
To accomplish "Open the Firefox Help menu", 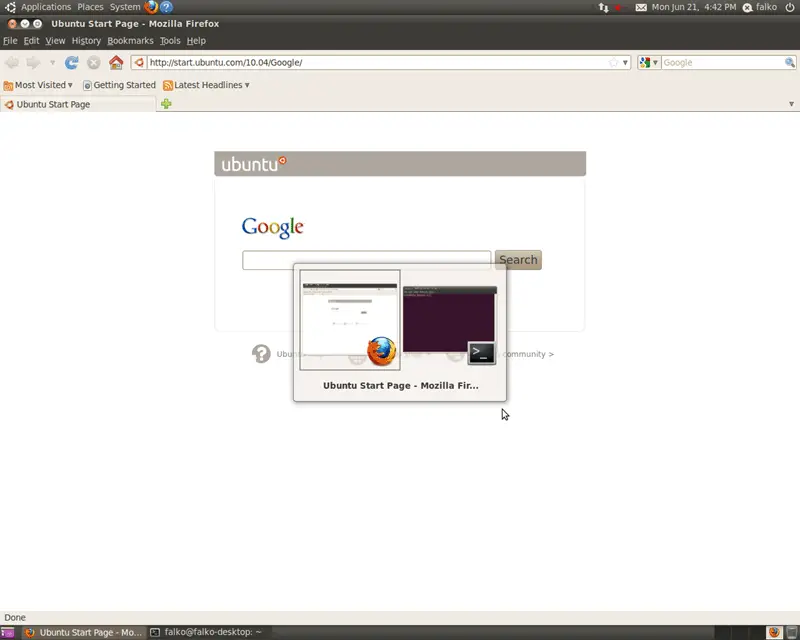I will [x=196, y=41].
